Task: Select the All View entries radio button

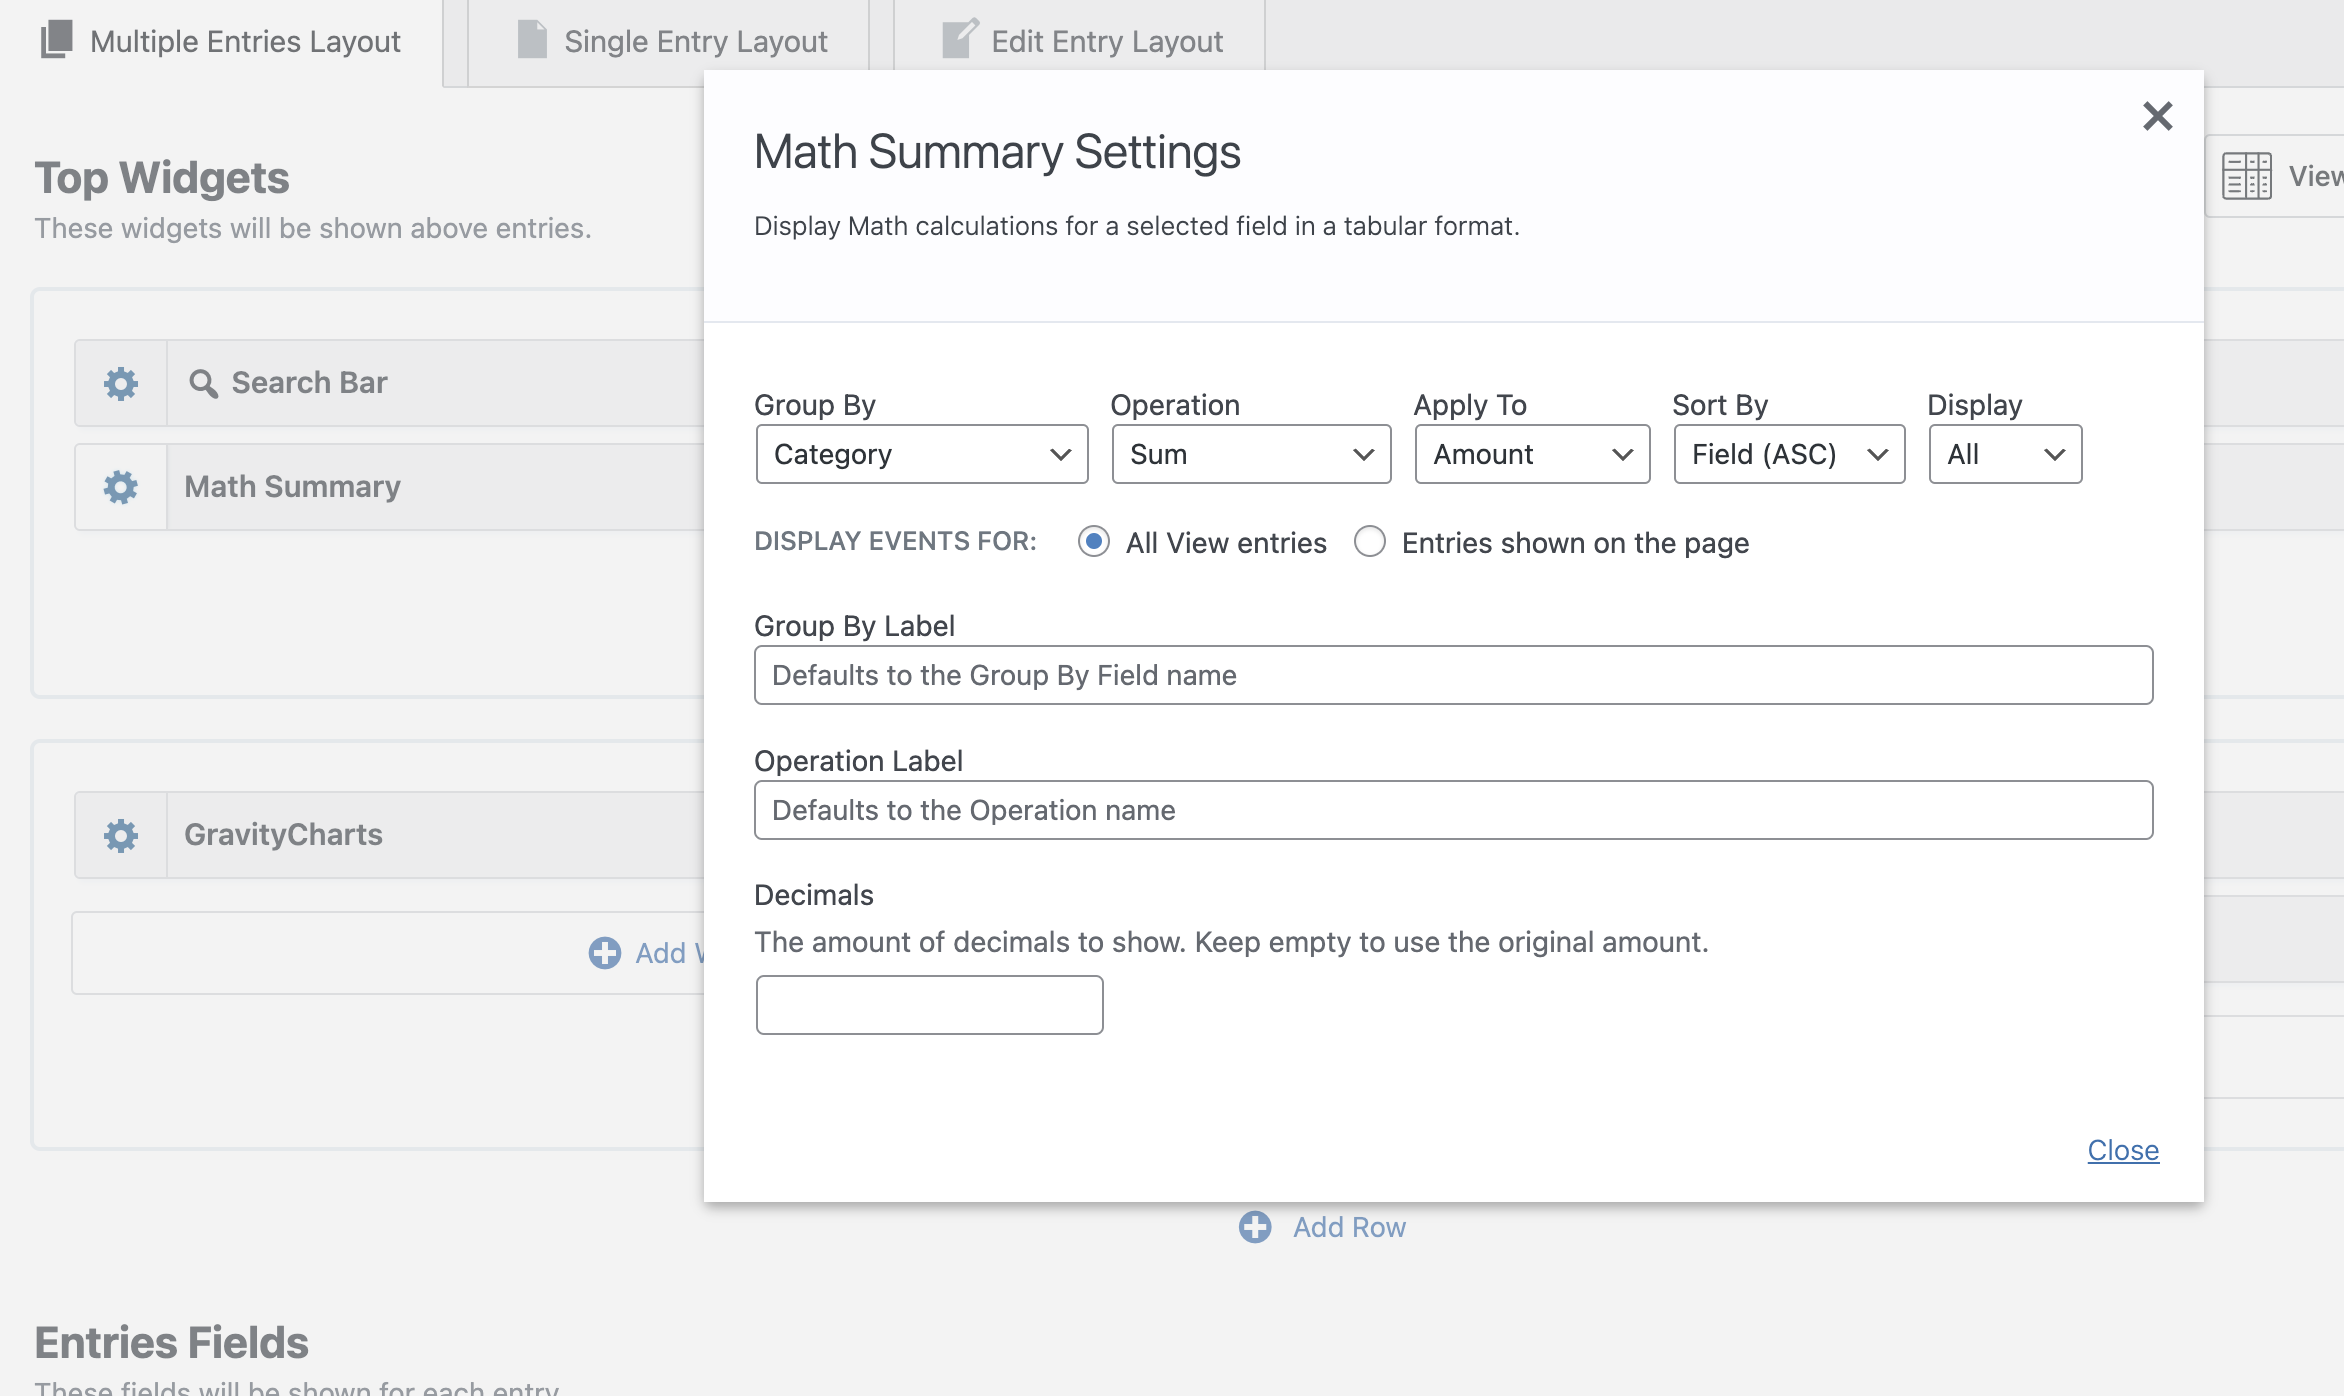Action: point(1094,542)
